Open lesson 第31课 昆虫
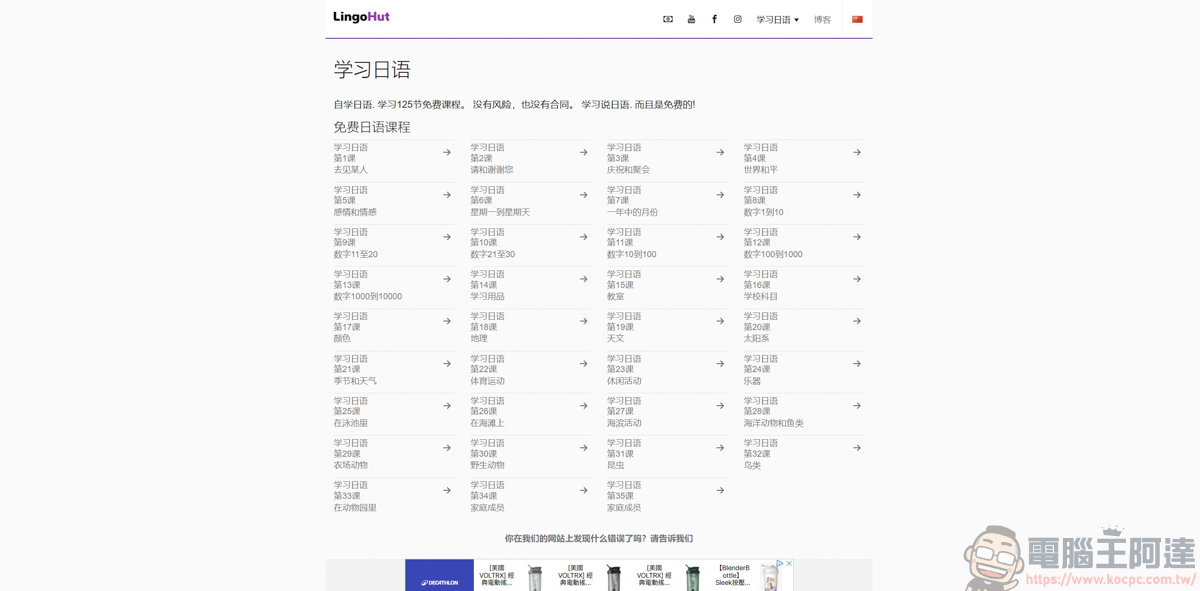 pyautogui.click(x=665, y=454)
